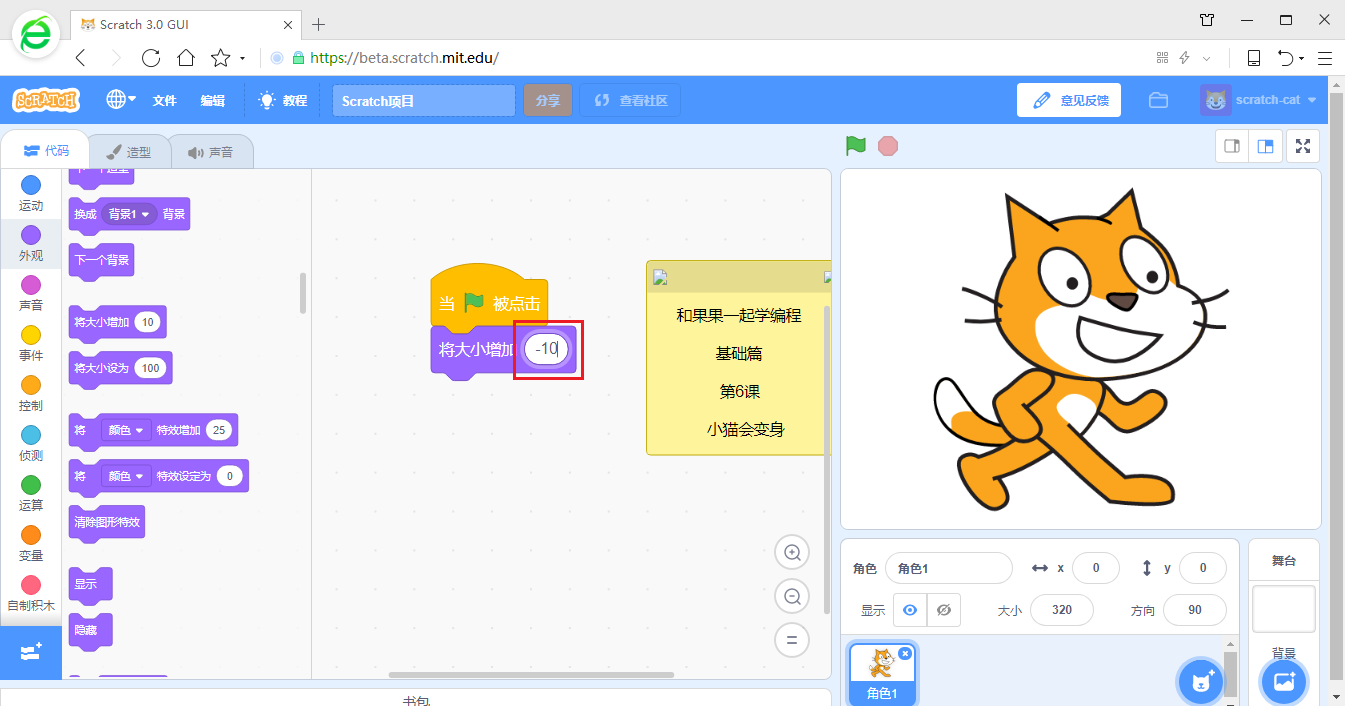The image size is (1345, 706).
Task: Click the 查看社区 button
Action: pyautogui.click(x=630, y=101)
